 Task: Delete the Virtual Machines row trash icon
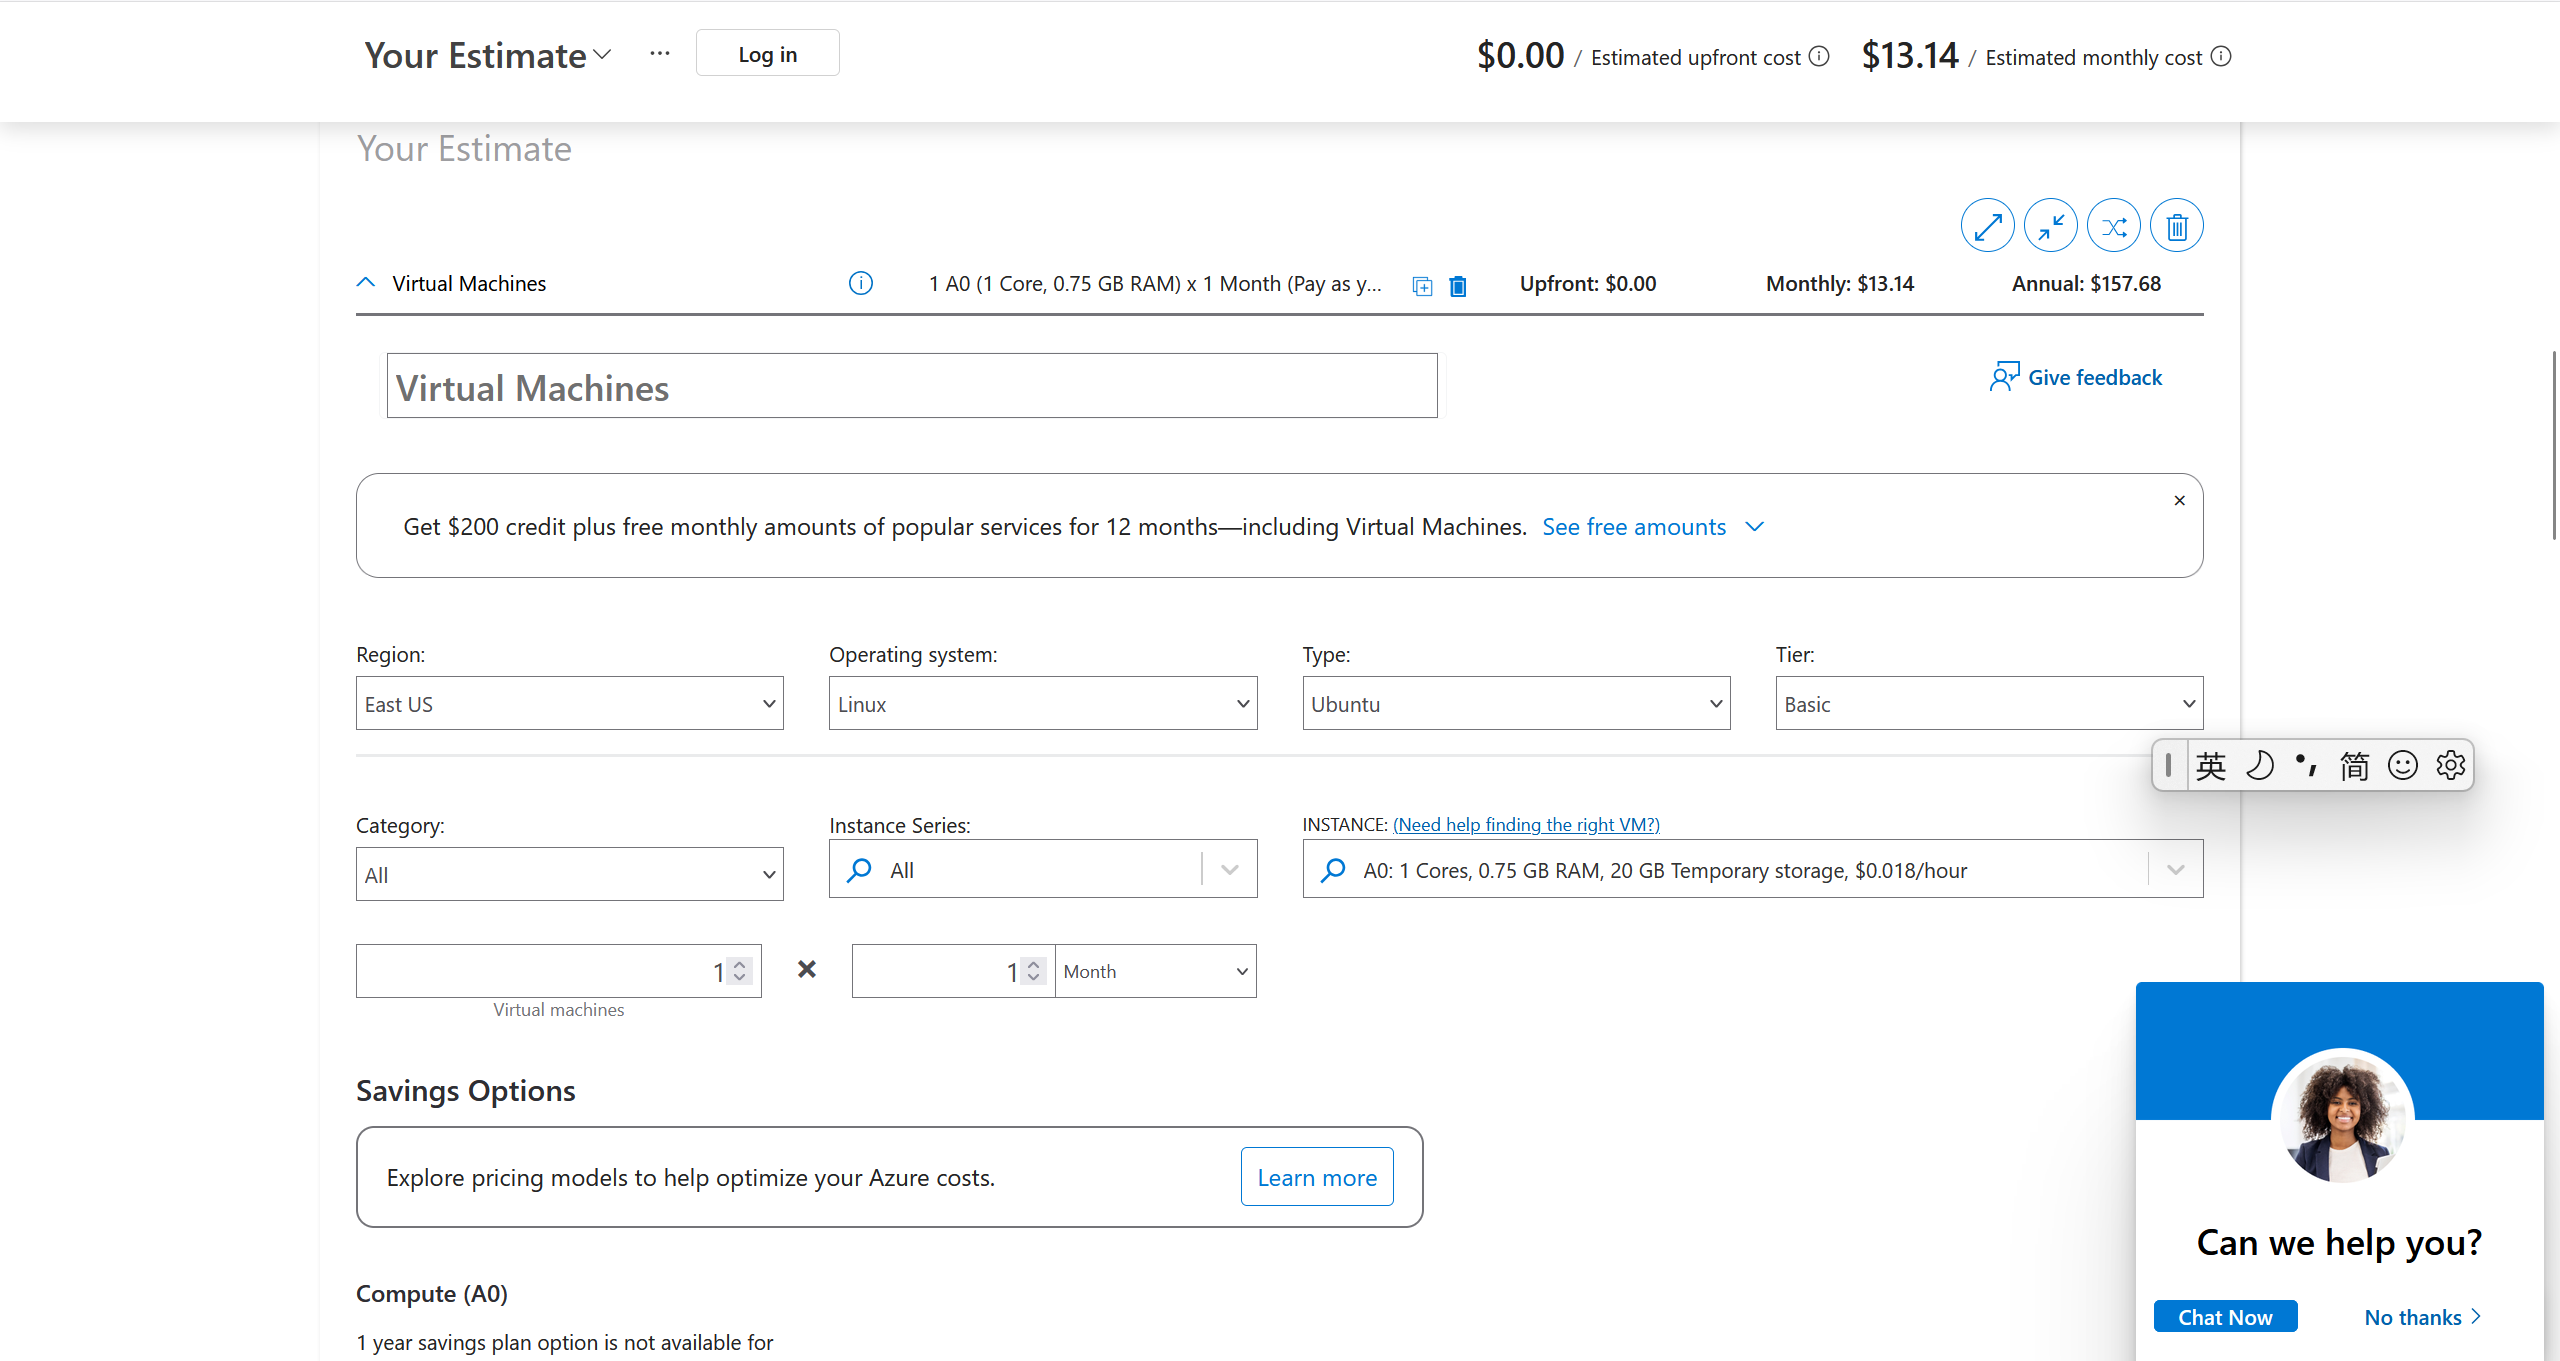[1458, 286]
